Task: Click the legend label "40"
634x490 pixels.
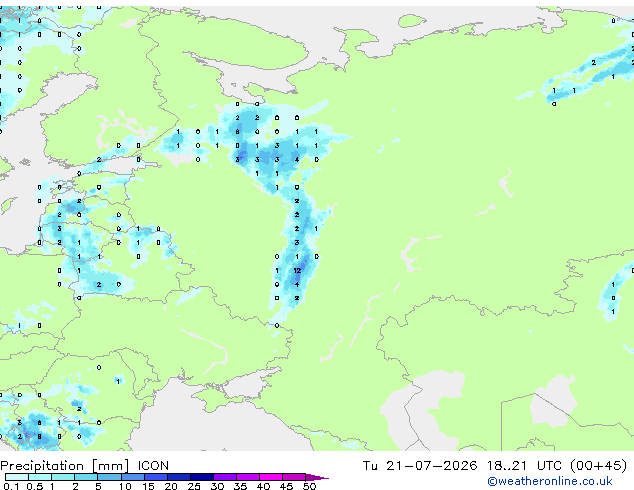Action: [264, 486]
